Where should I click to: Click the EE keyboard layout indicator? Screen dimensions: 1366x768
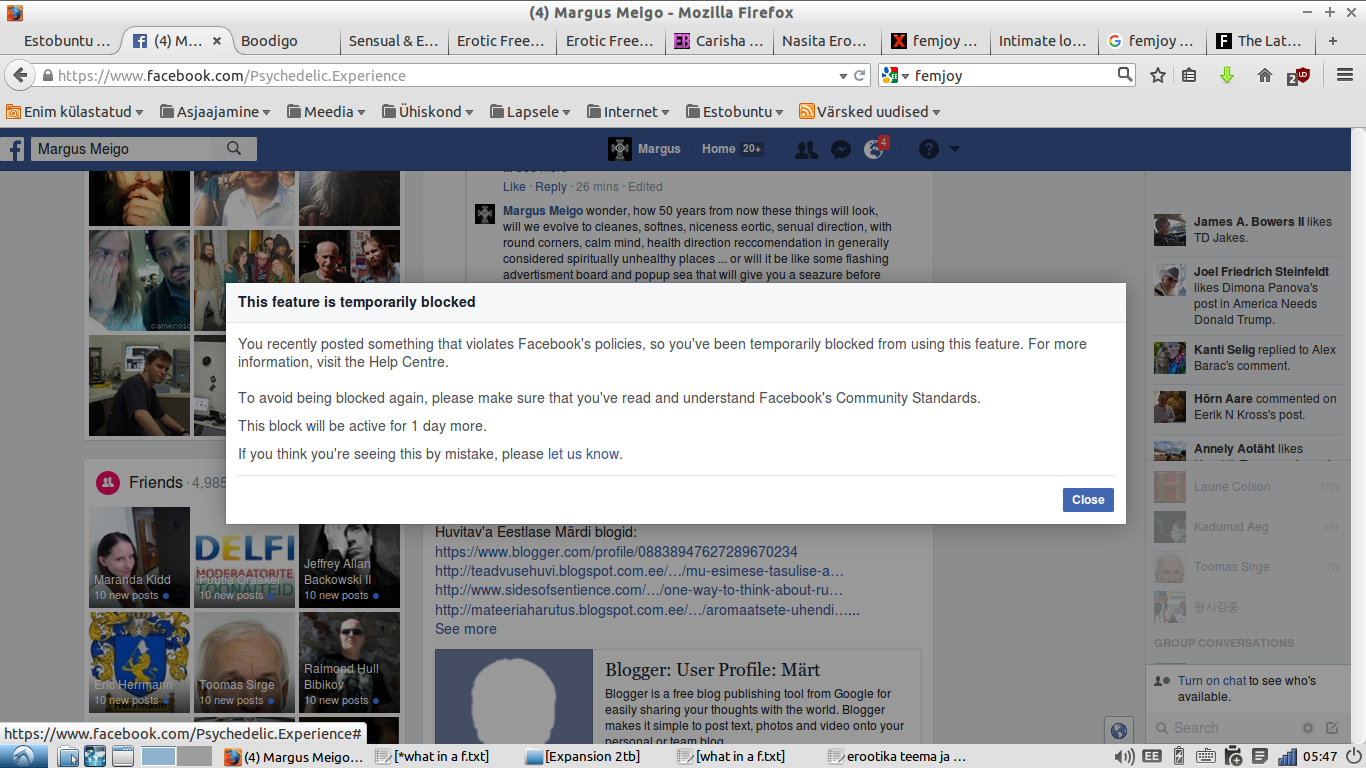tap(1152, 756)
